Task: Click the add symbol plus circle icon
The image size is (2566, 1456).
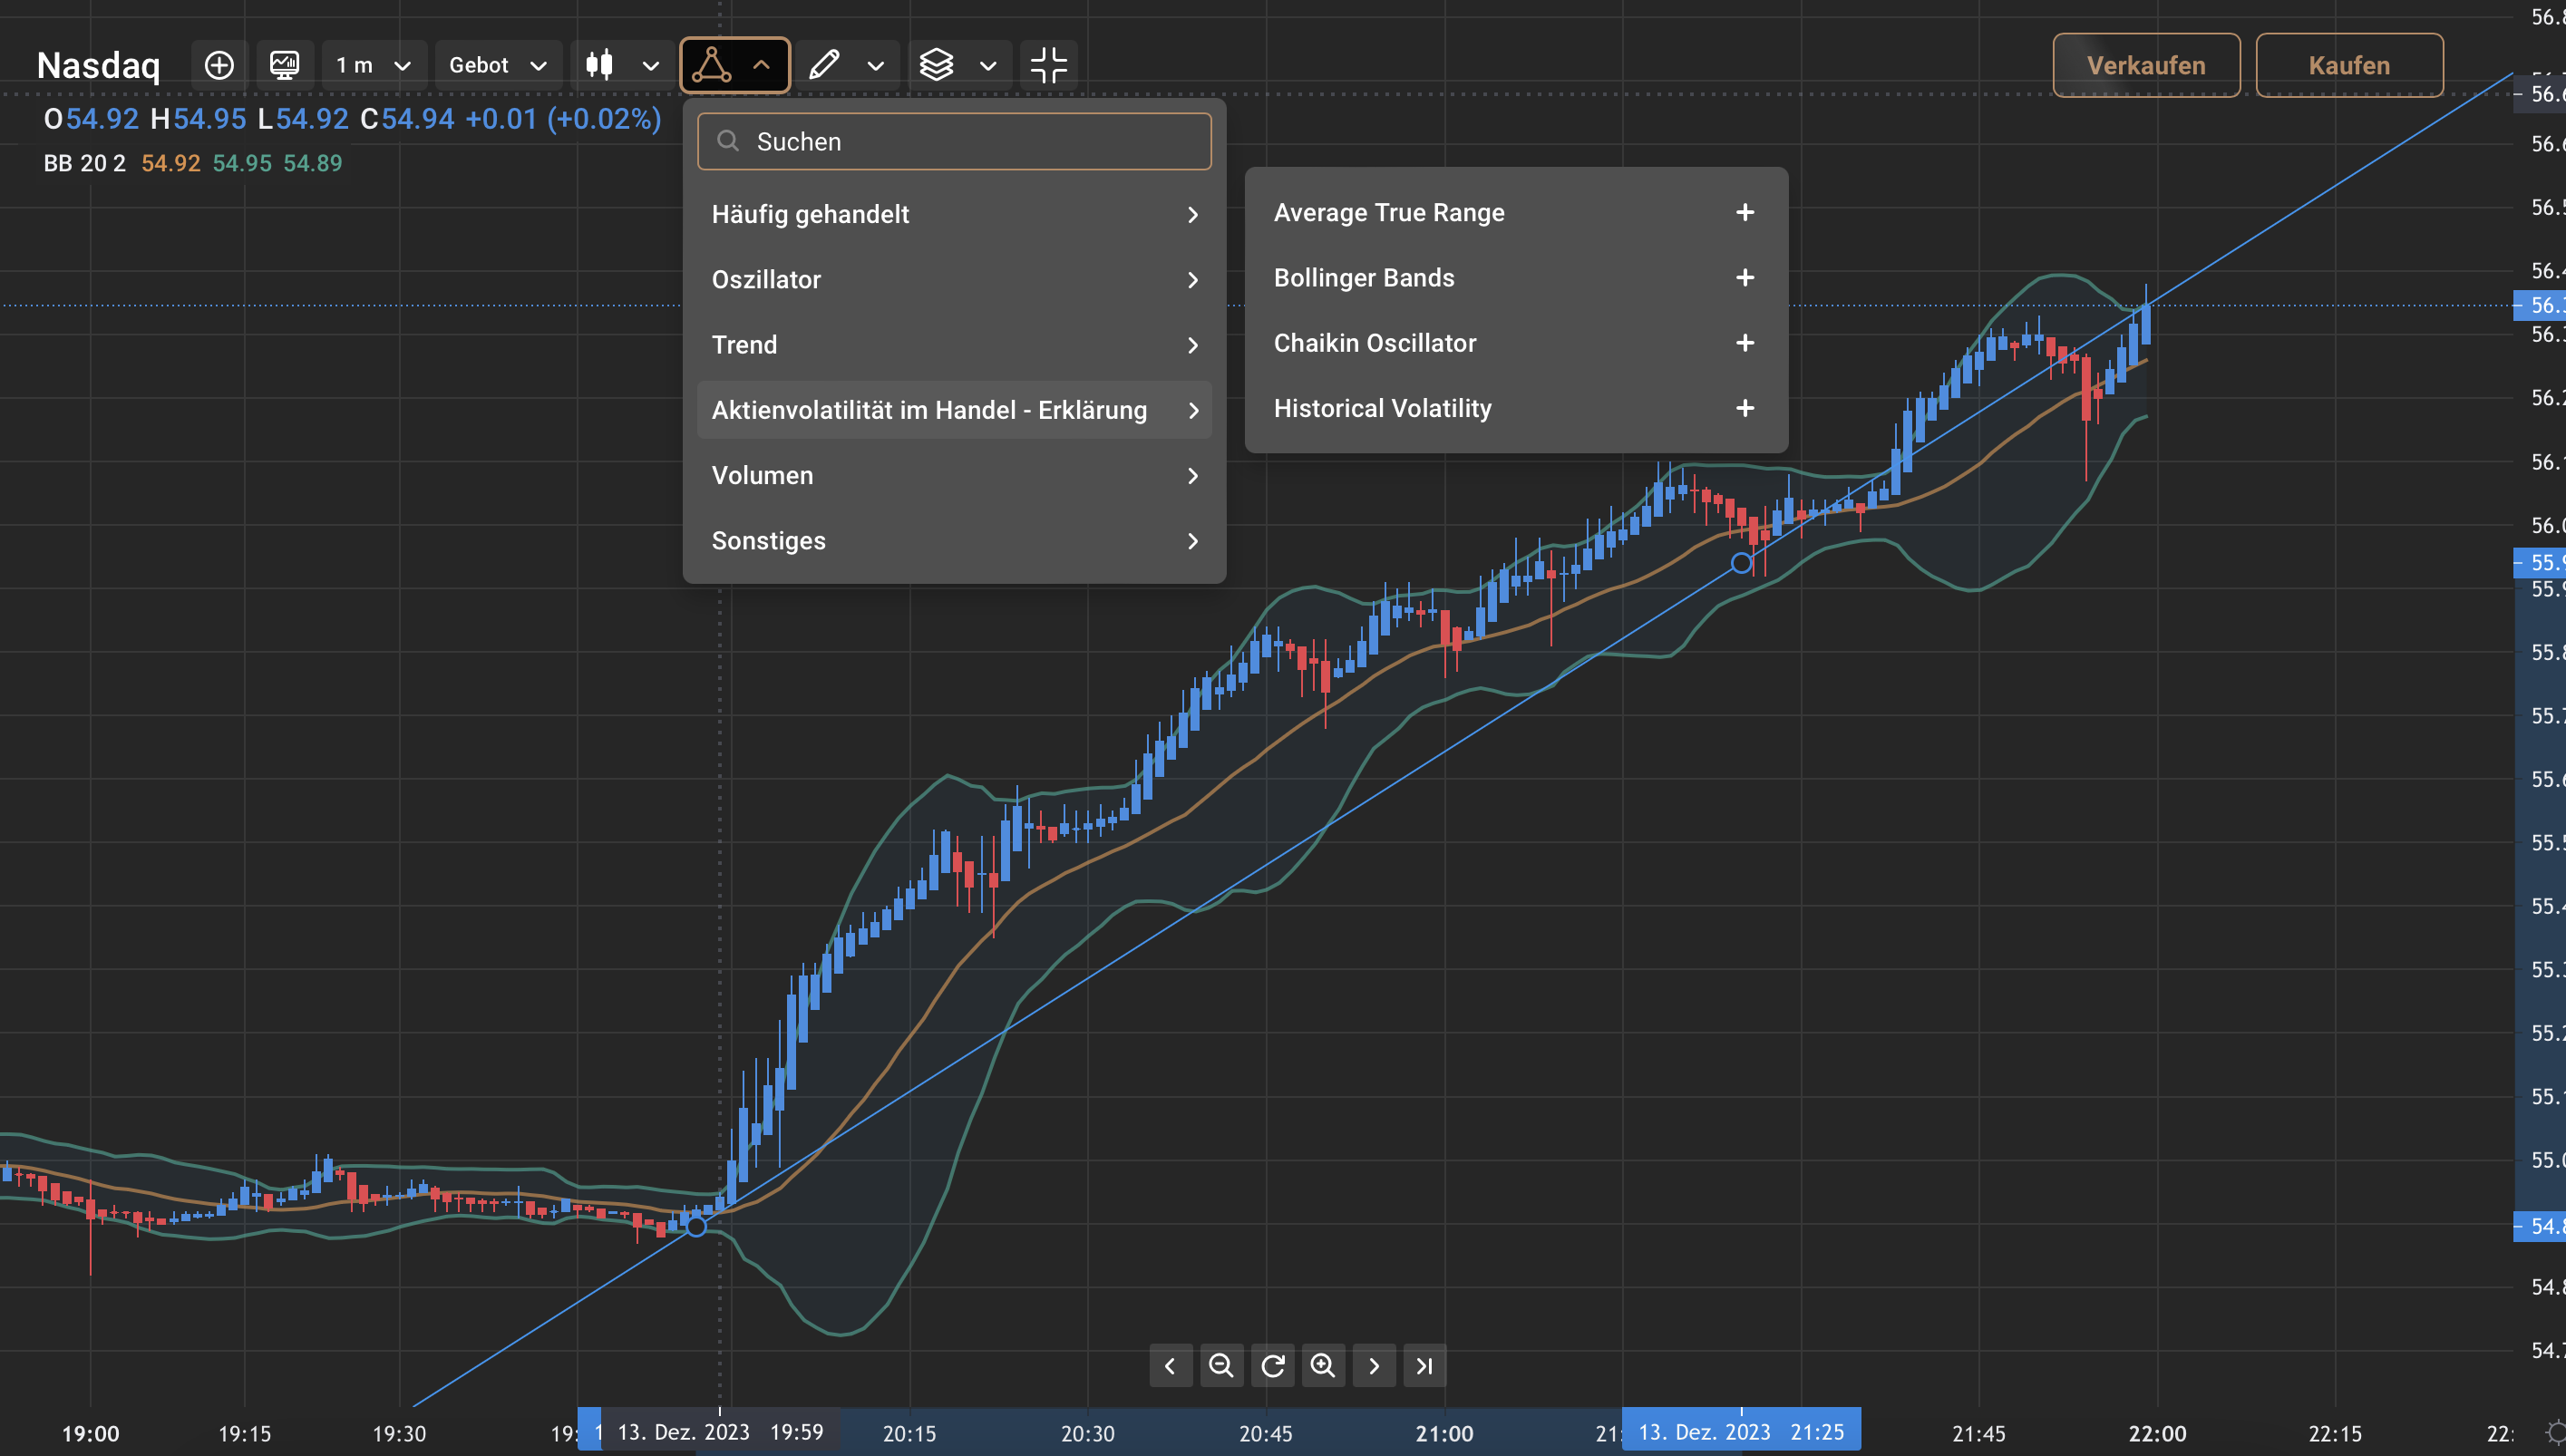Action: (x=219, y=65)
